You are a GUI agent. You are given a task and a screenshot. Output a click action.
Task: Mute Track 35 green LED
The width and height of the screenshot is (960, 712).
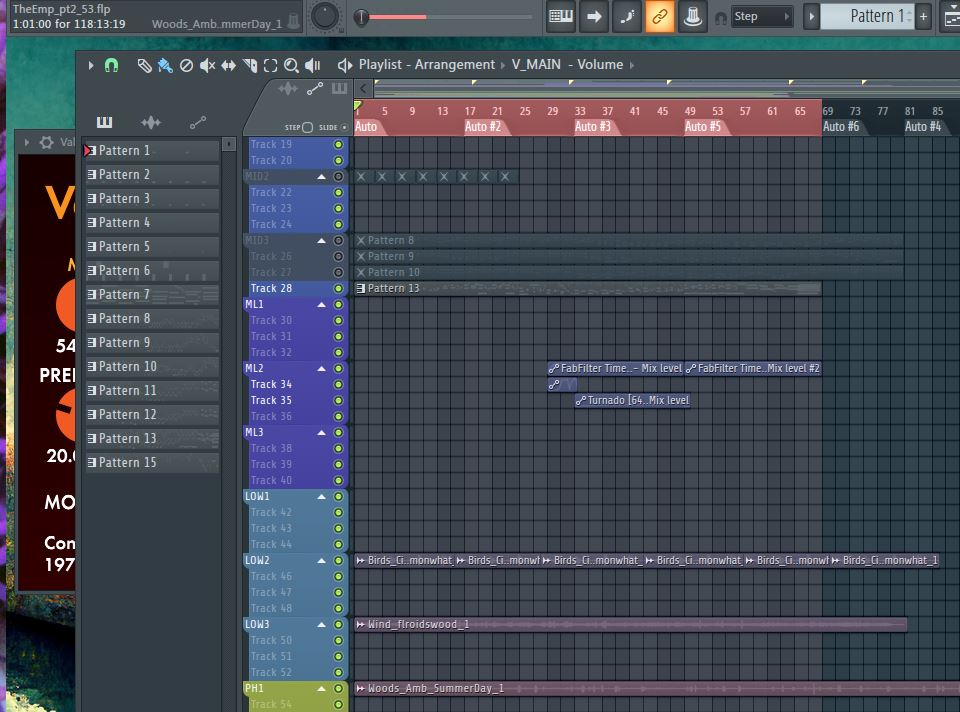(338, 400)
